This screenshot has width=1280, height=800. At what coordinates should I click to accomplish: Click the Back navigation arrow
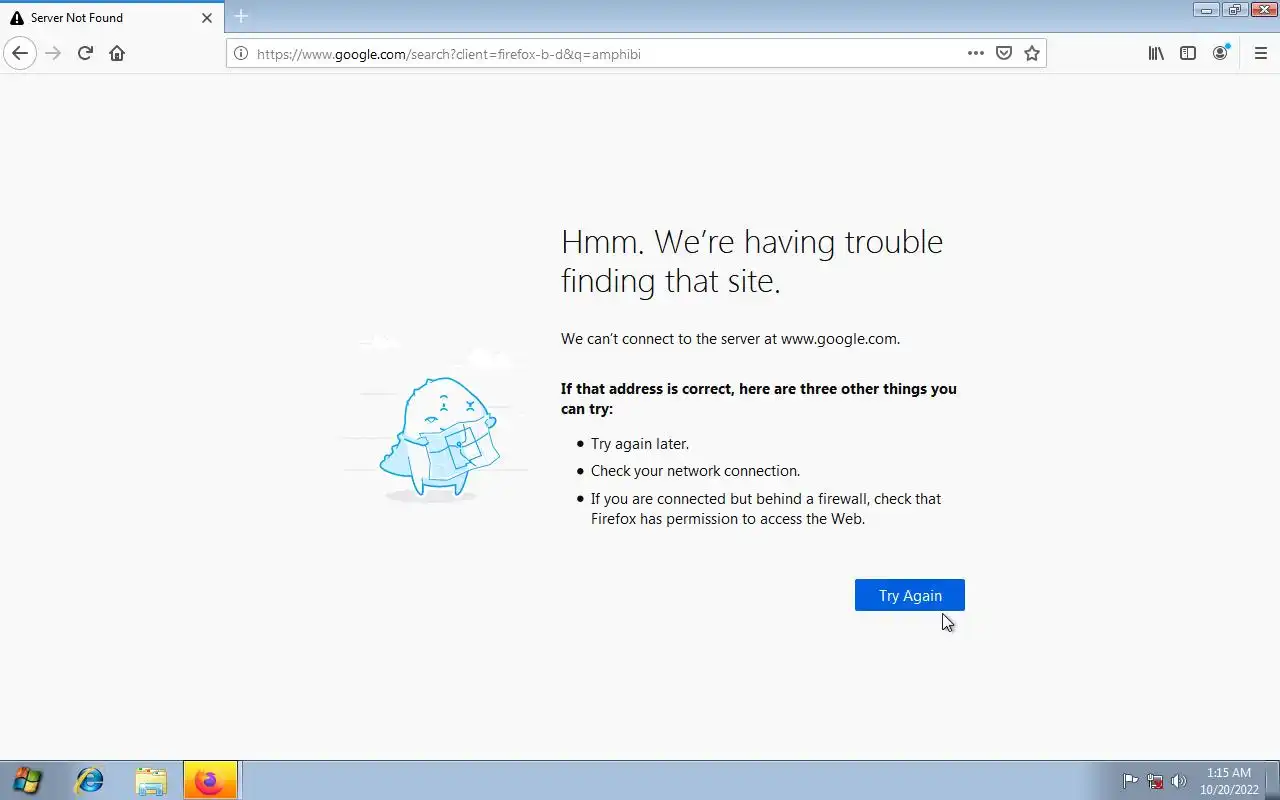20,53
